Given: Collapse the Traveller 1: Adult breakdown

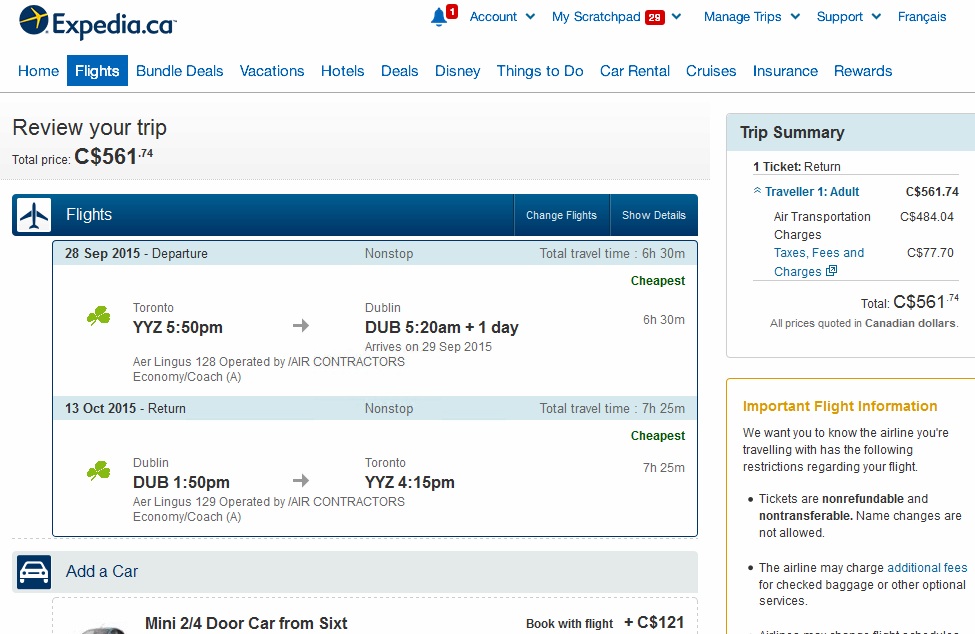Looking at the screenshot, I should click(806, 191).
